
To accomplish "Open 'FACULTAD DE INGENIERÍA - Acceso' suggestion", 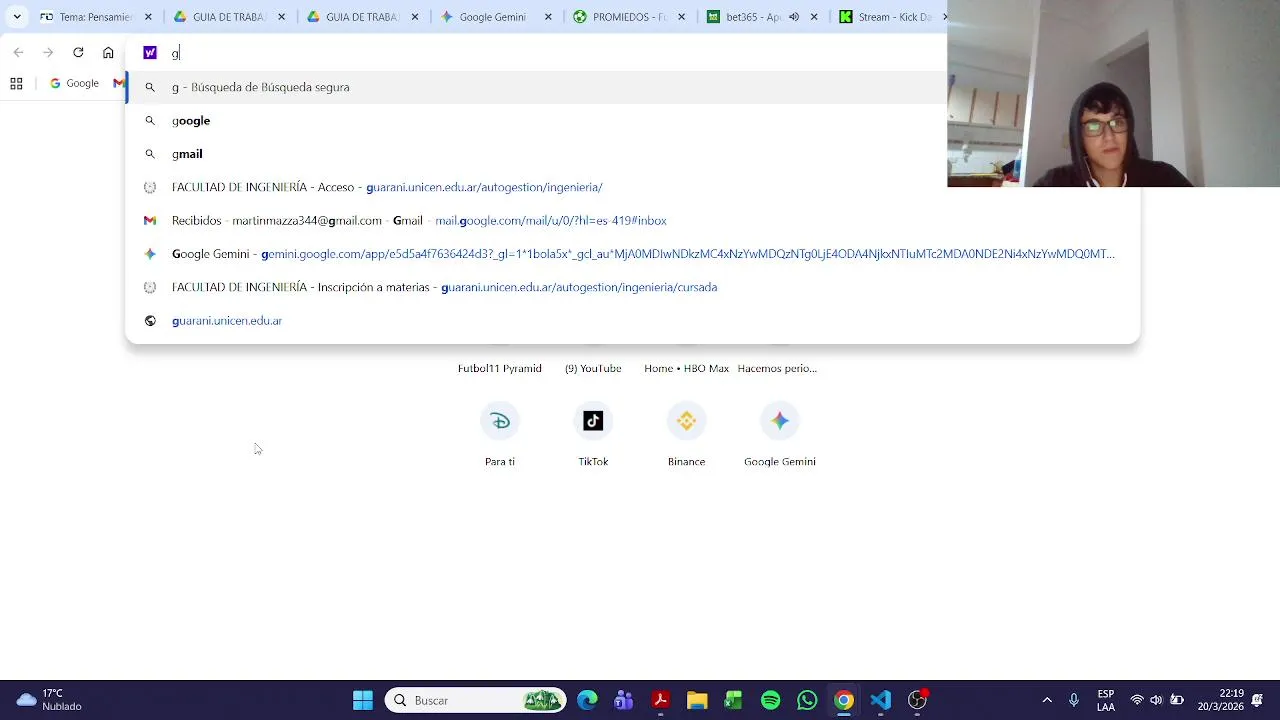I will 632,187.
